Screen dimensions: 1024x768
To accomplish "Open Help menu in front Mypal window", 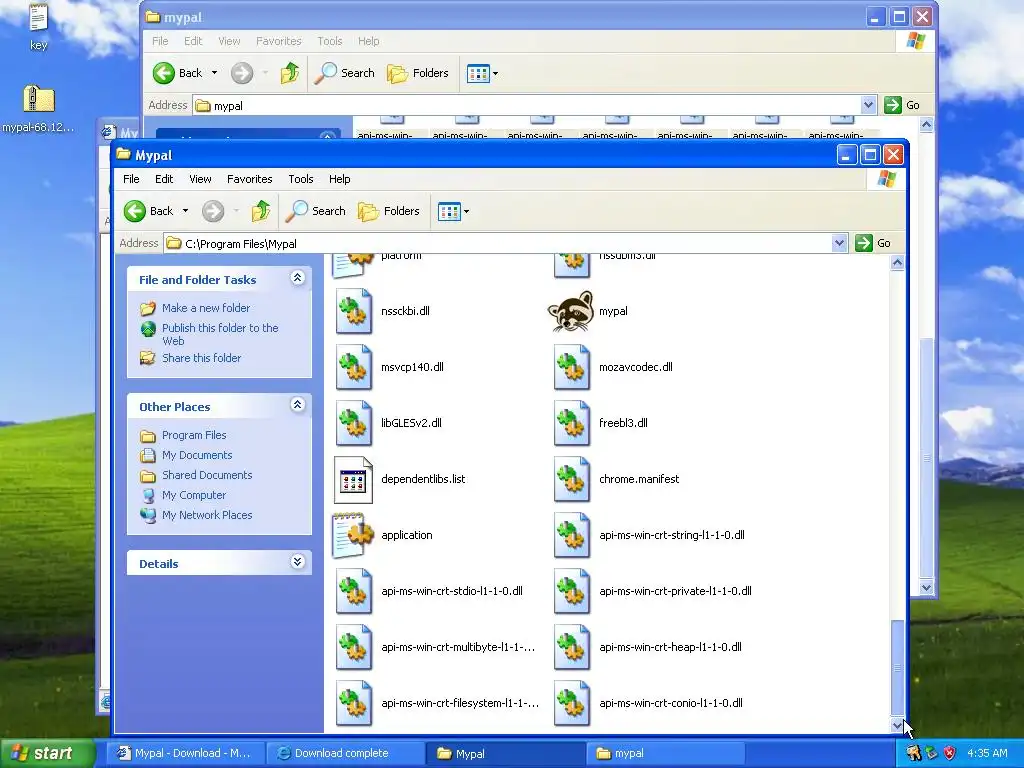I will tap(340, 179).
